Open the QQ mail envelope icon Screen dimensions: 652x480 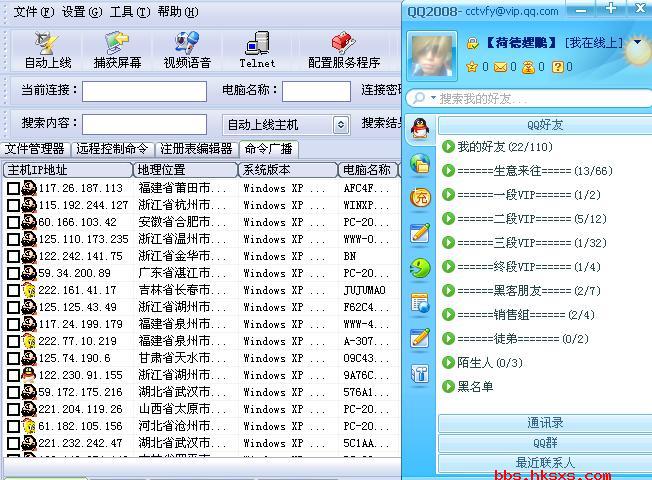[500, 67]
